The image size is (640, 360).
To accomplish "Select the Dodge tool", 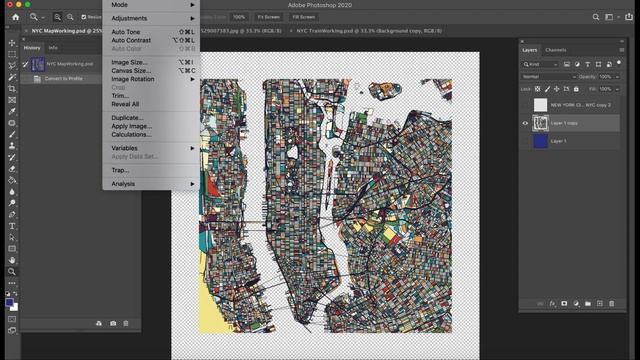I will coord(12,203).
